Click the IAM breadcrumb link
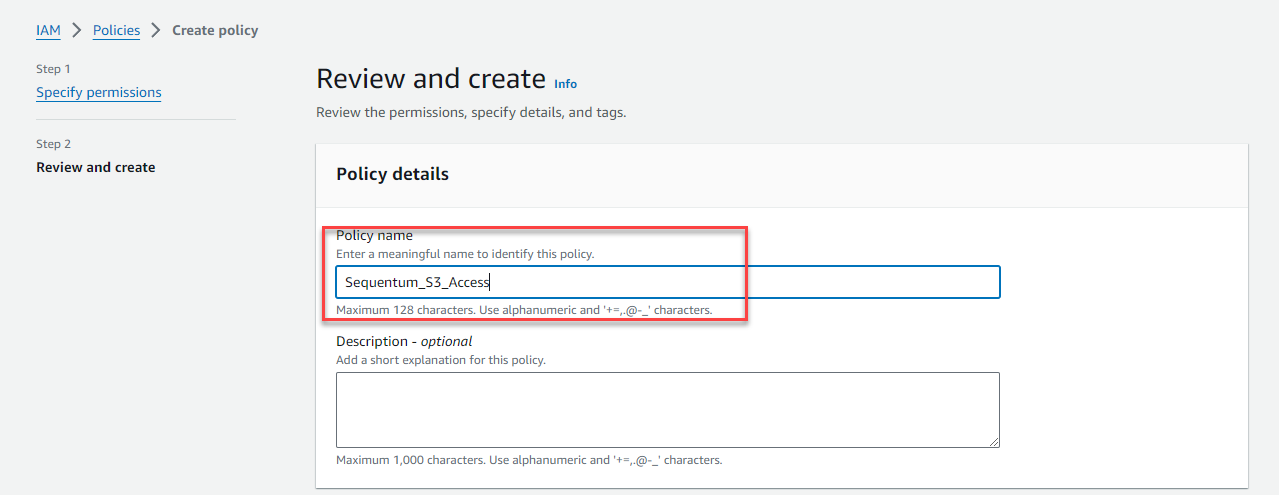This screenshot has height=495, width=1279. point(48,30)
